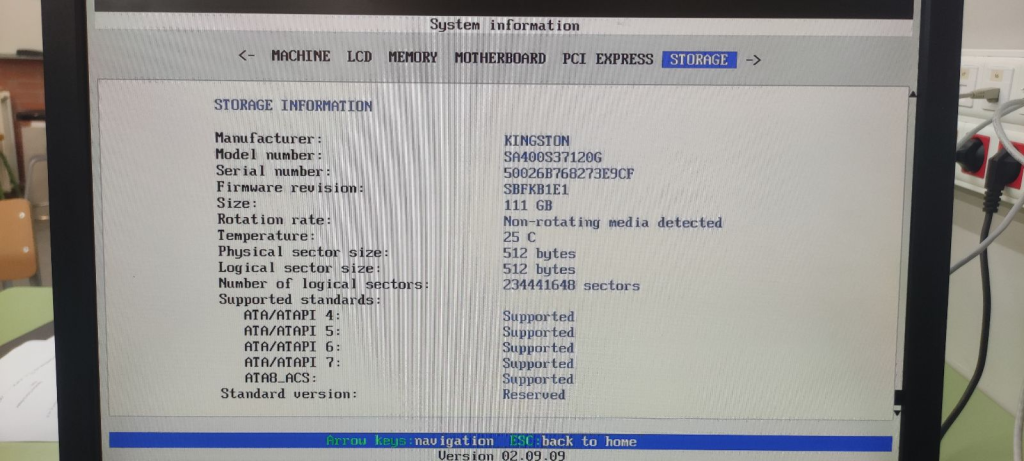Select the KINGSTON manufacturer value
This screenshot has width=1024, height=461.
click(537, 140)
